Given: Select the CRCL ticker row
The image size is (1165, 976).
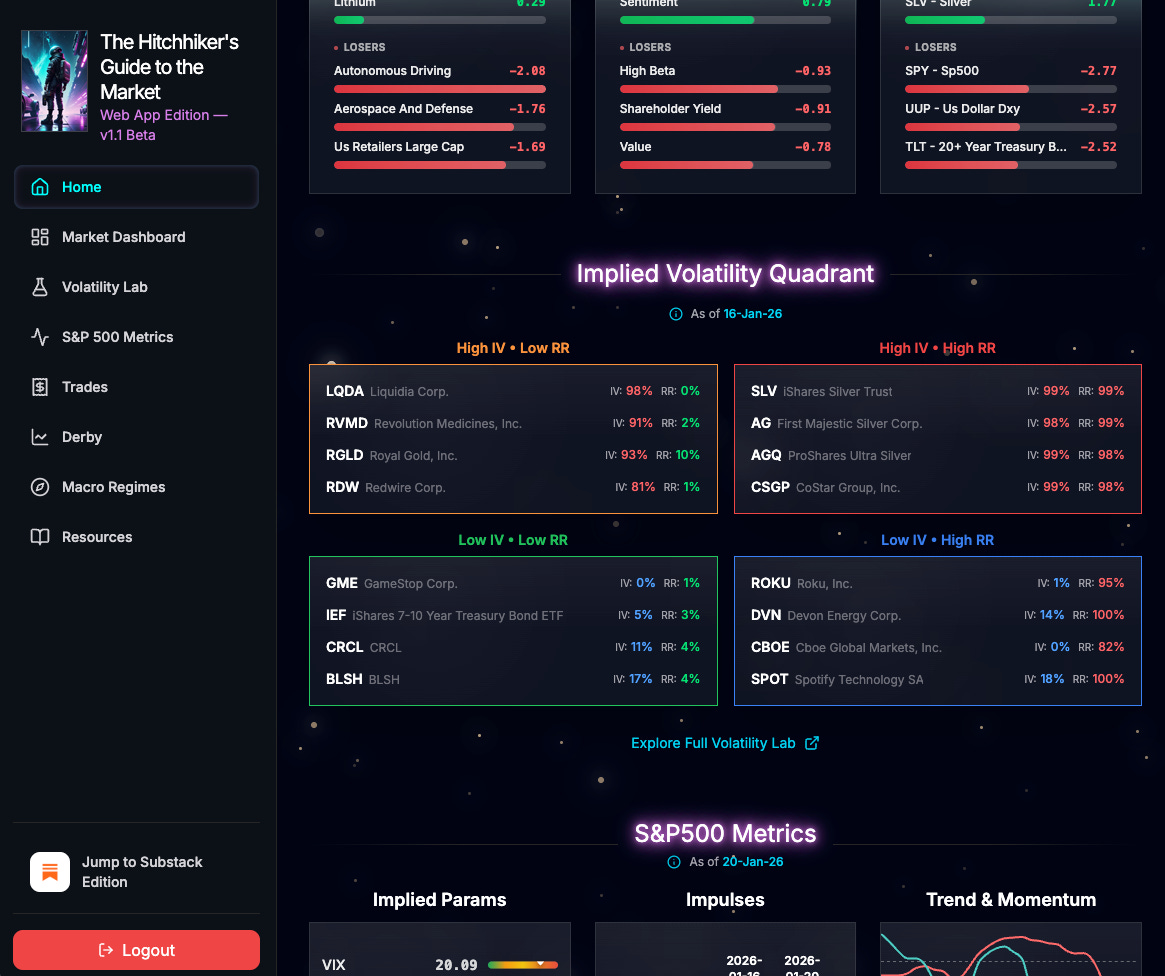Looking at the screenshot, I should [x=513, y=647].
